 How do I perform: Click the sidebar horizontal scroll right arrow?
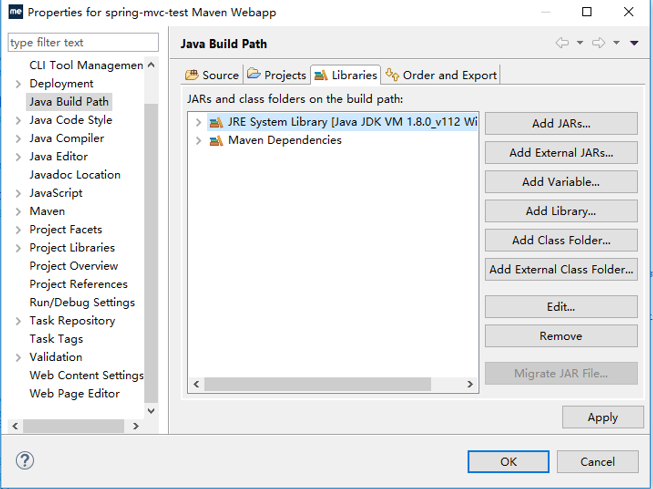point(135,426)
